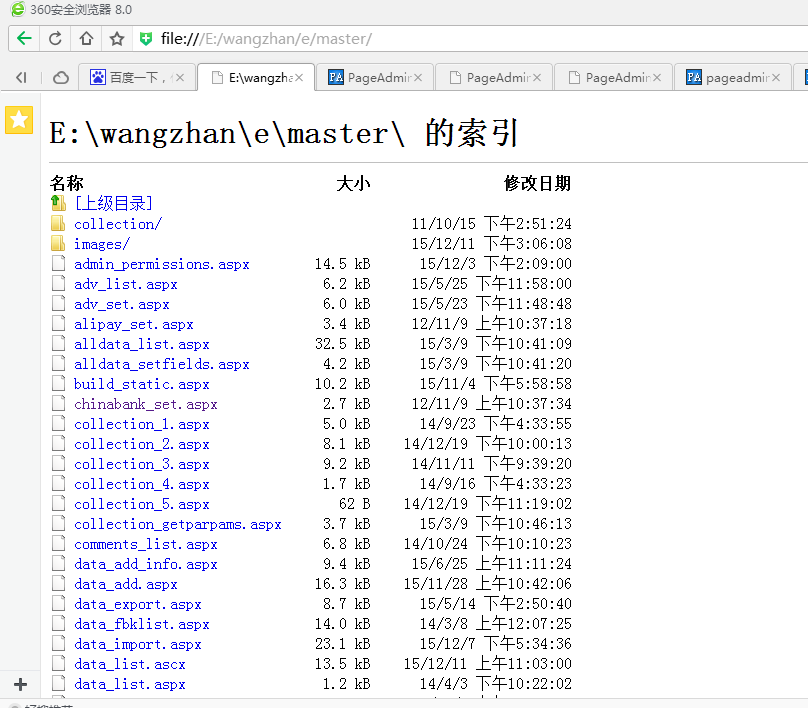Open admin_permissions.aspx file link
The width and height of the screenshot is (808, 708).
coord(161,264)
